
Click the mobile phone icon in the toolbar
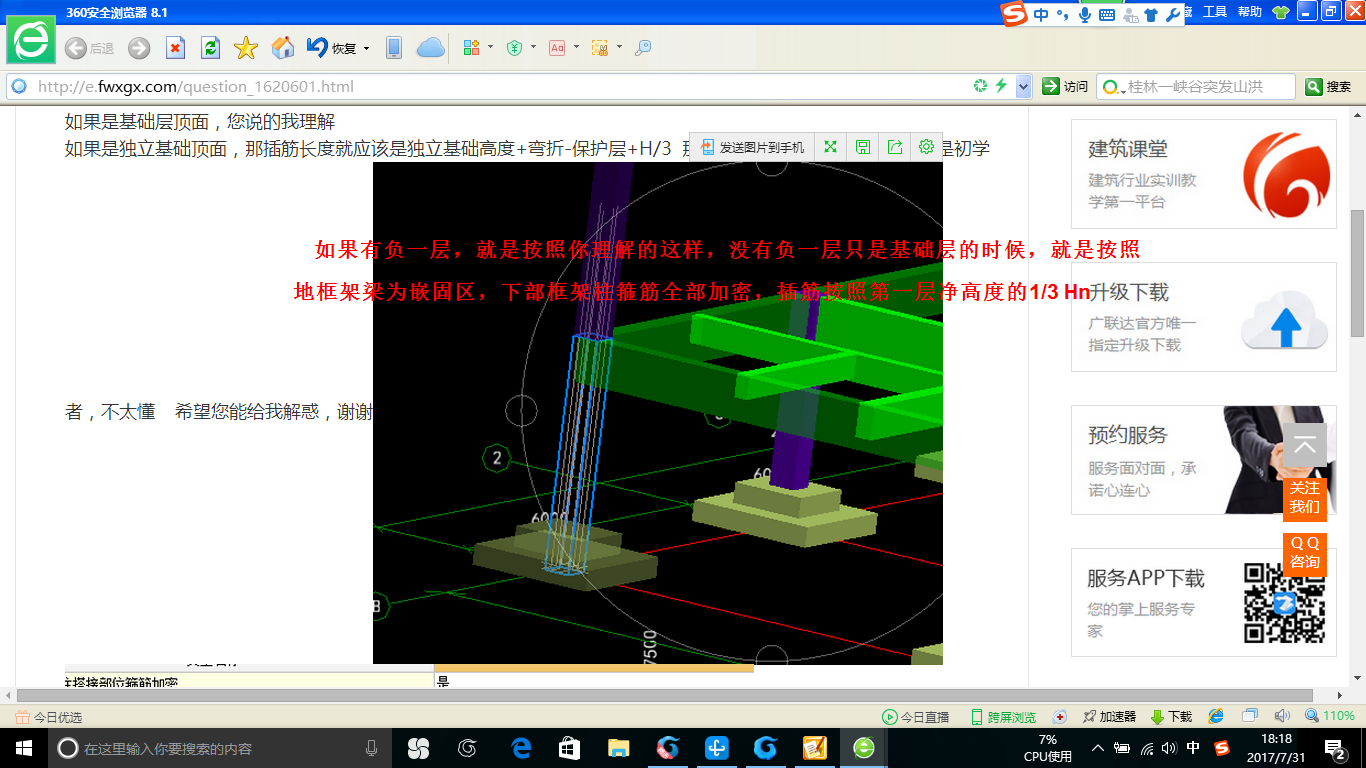(x=394, y=48)
